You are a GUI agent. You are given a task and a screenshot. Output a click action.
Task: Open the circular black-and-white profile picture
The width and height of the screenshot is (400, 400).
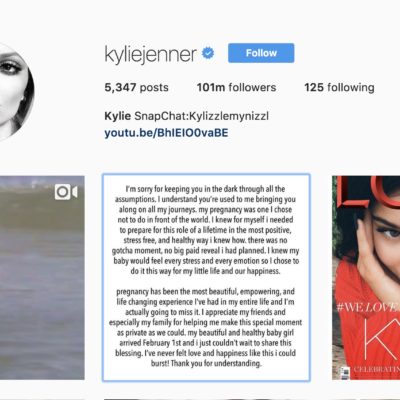click(13, 92)
